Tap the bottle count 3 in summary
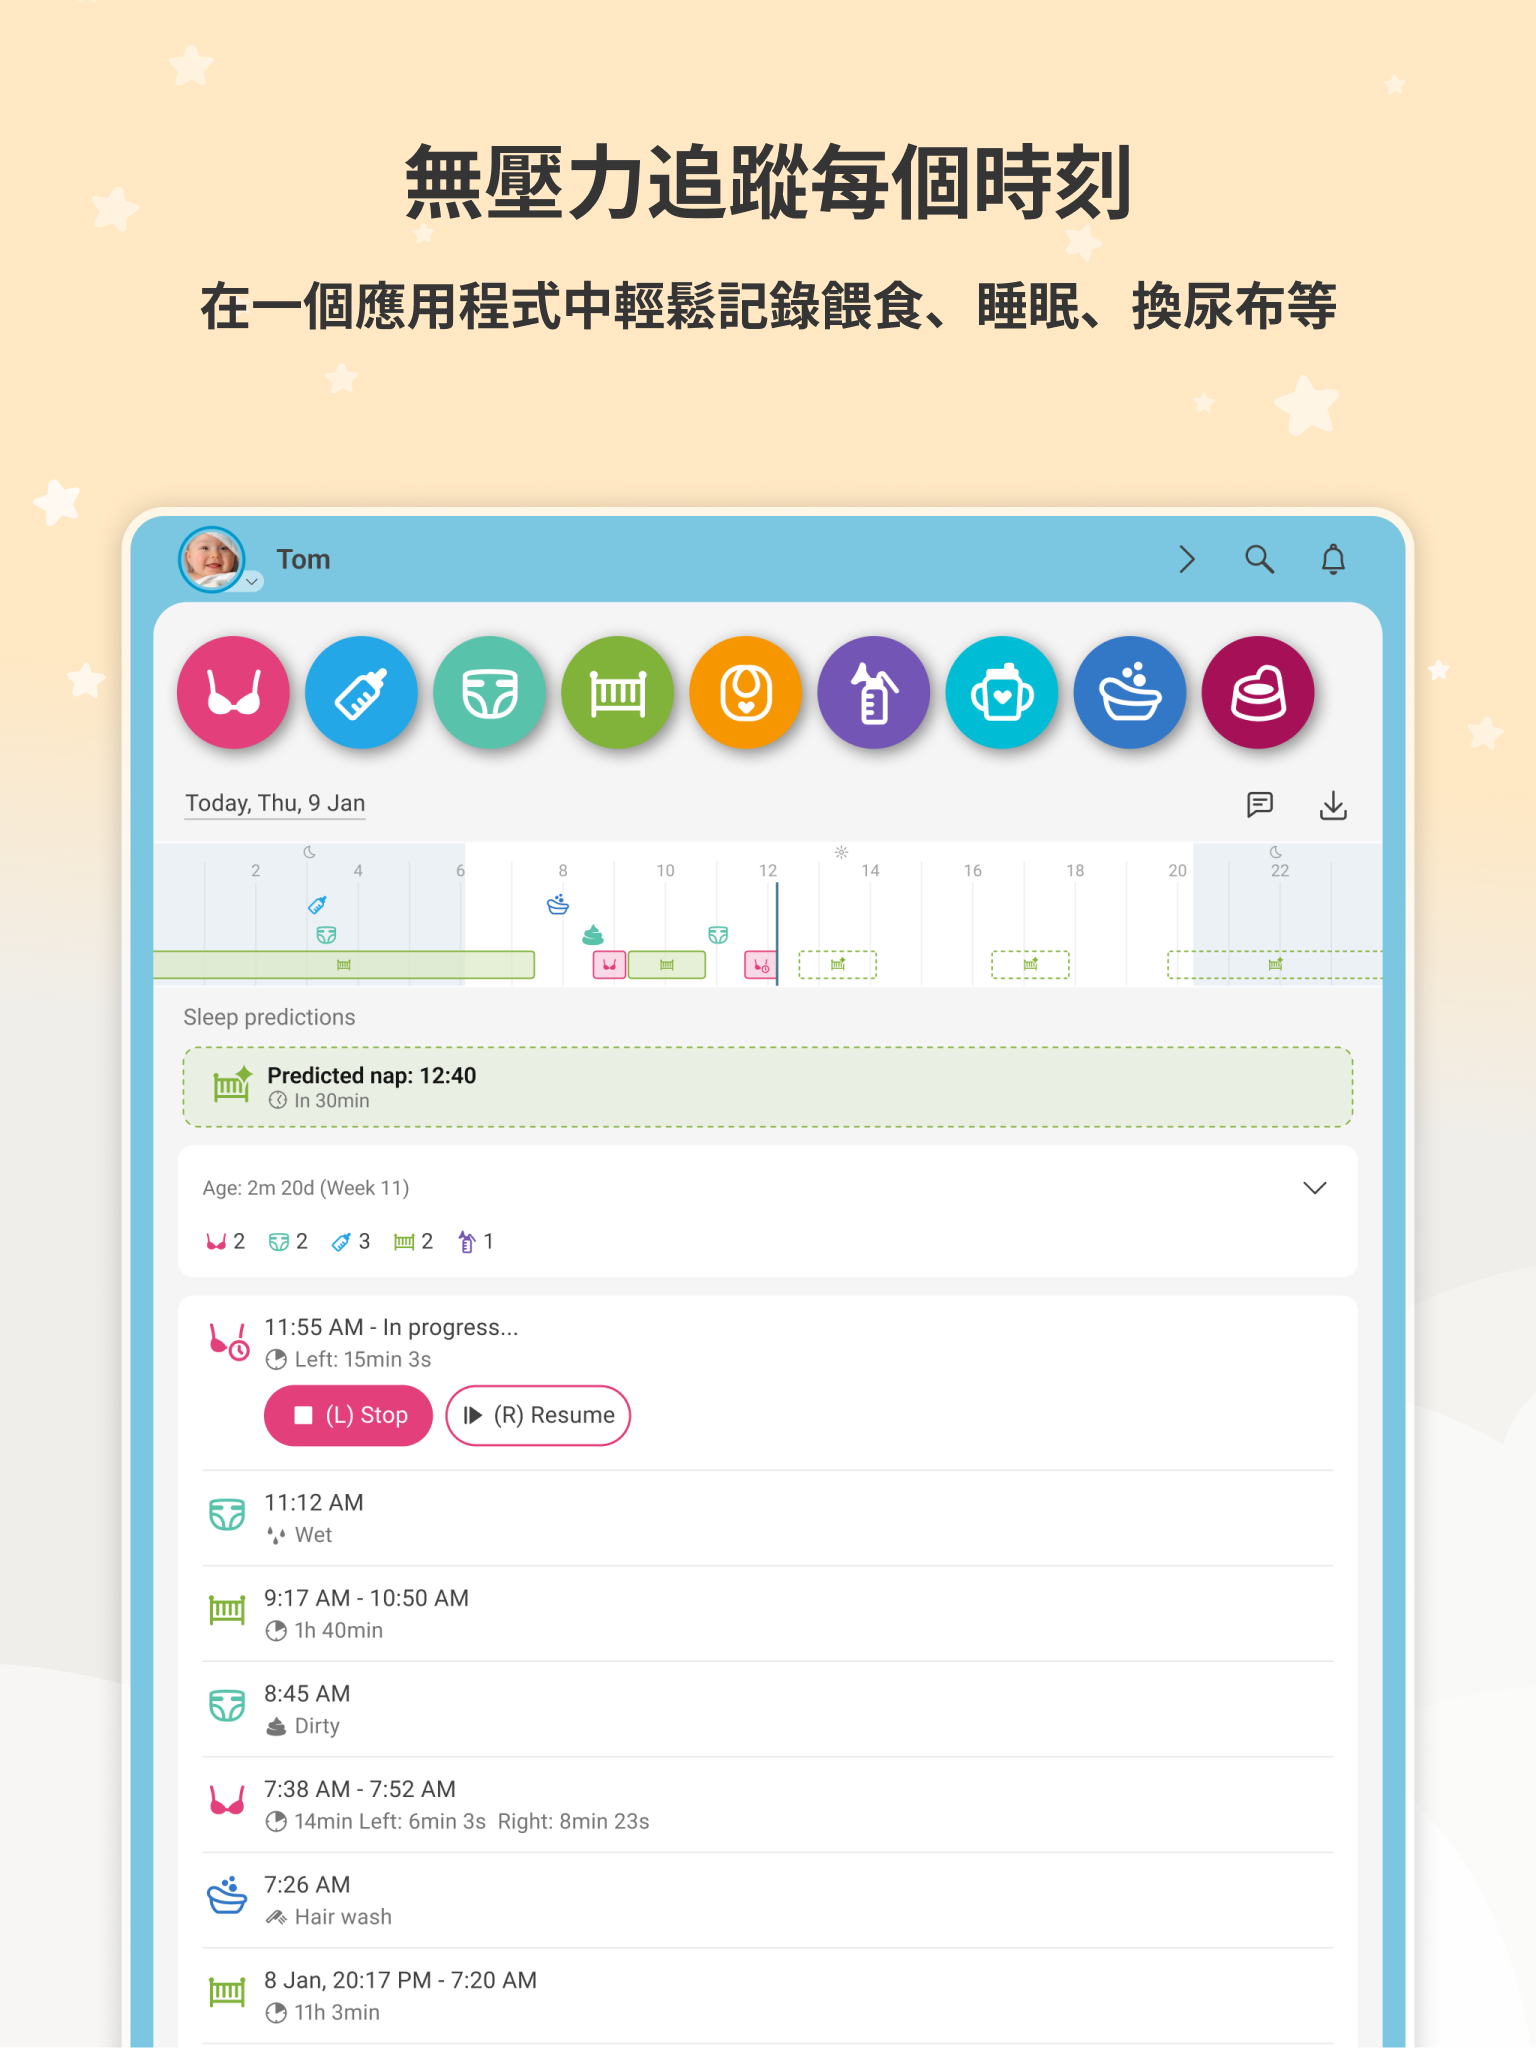Image resolution: width=1536 pixels, height=2048 pixels. click(351, 1242)
